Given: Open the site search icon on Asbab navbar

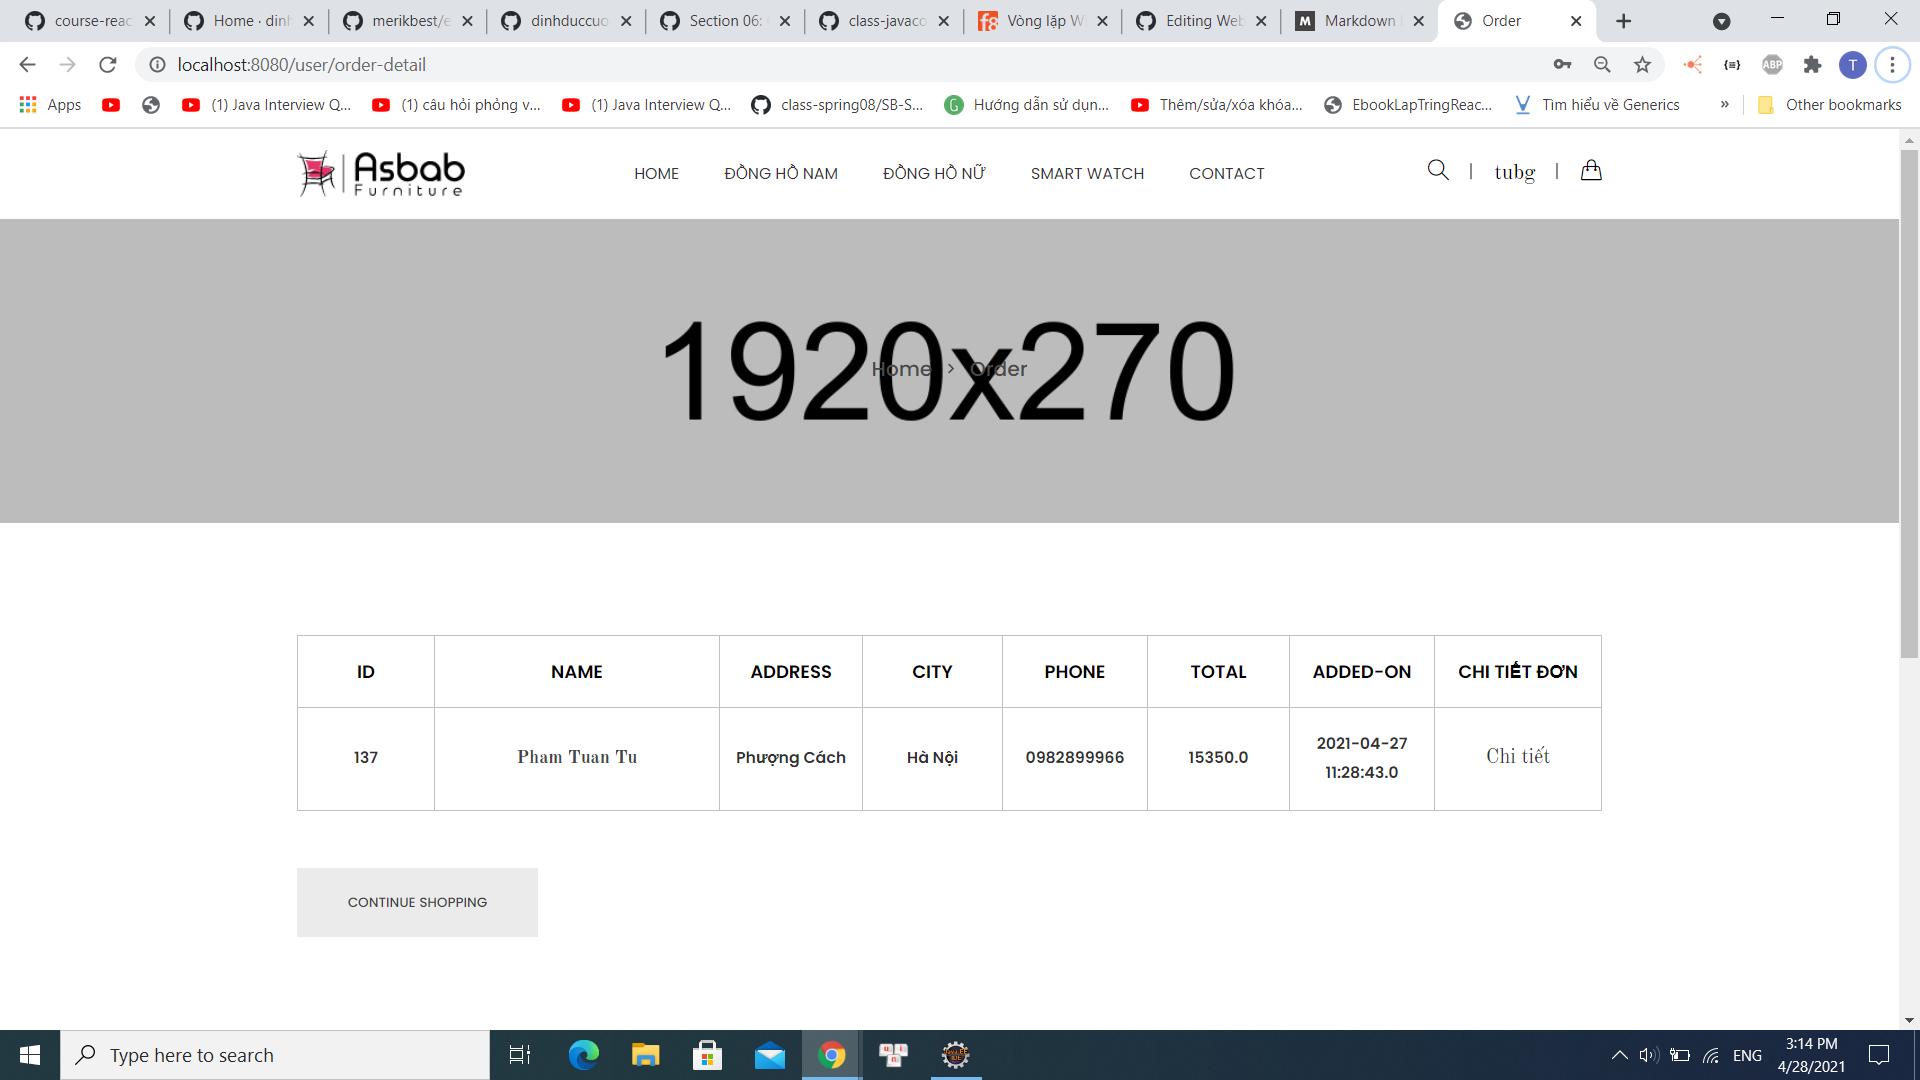Looking at the screenshot, I should [1438, 170].
